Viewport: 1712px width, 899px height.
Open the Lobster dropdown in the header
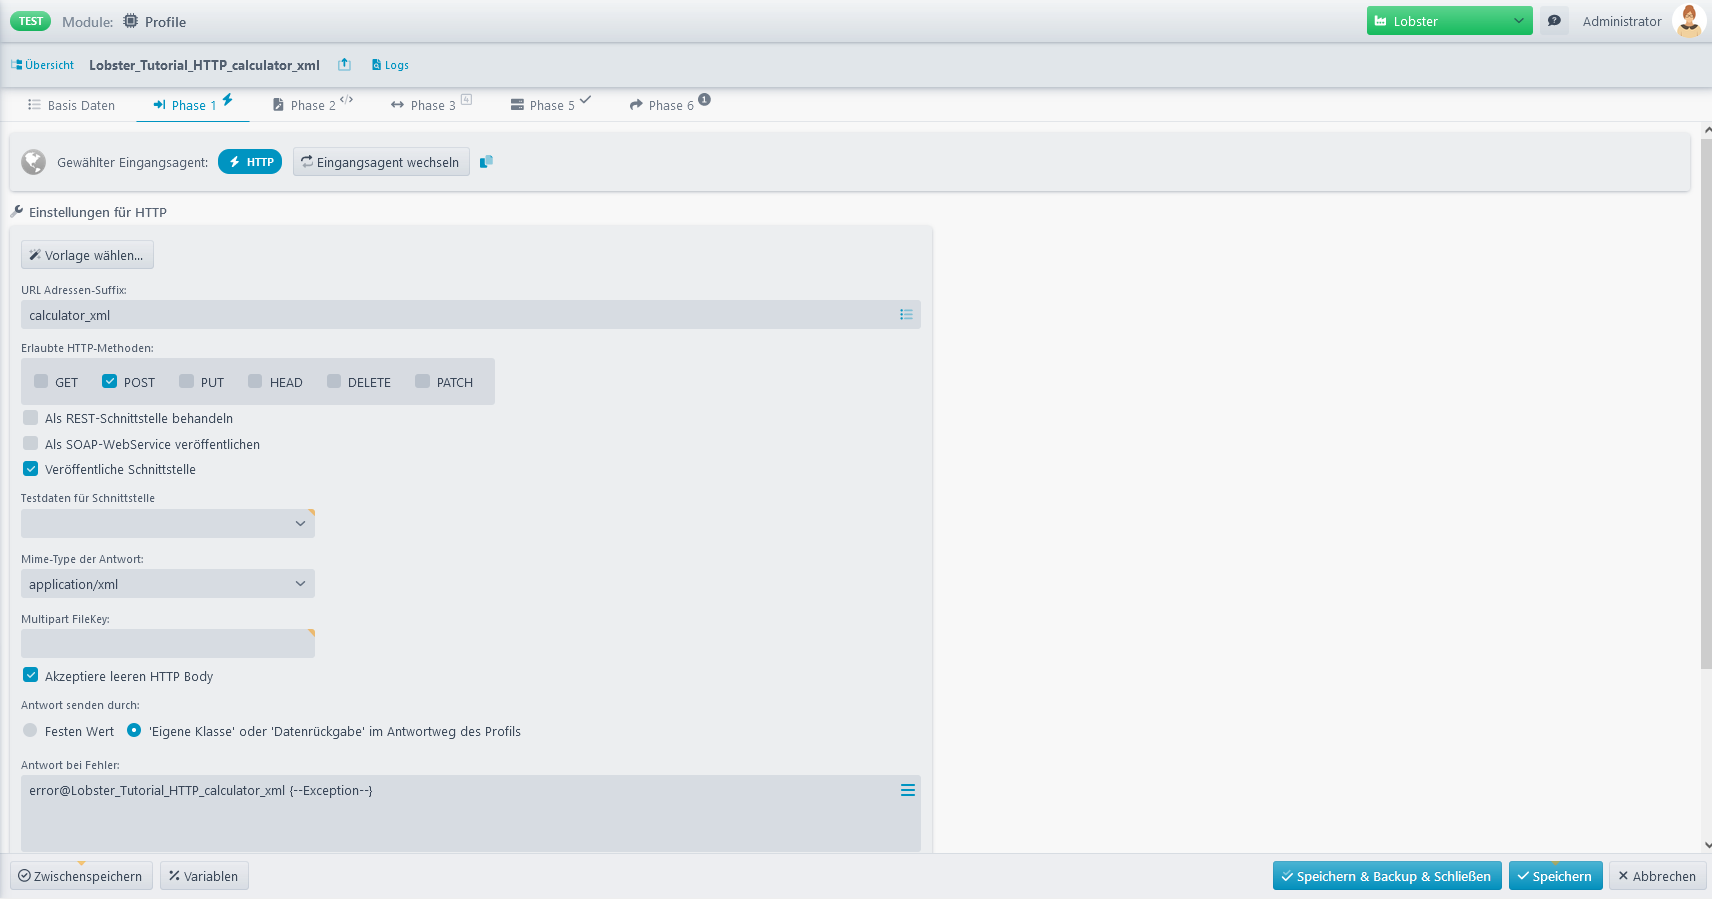[x=1449, y=21]
